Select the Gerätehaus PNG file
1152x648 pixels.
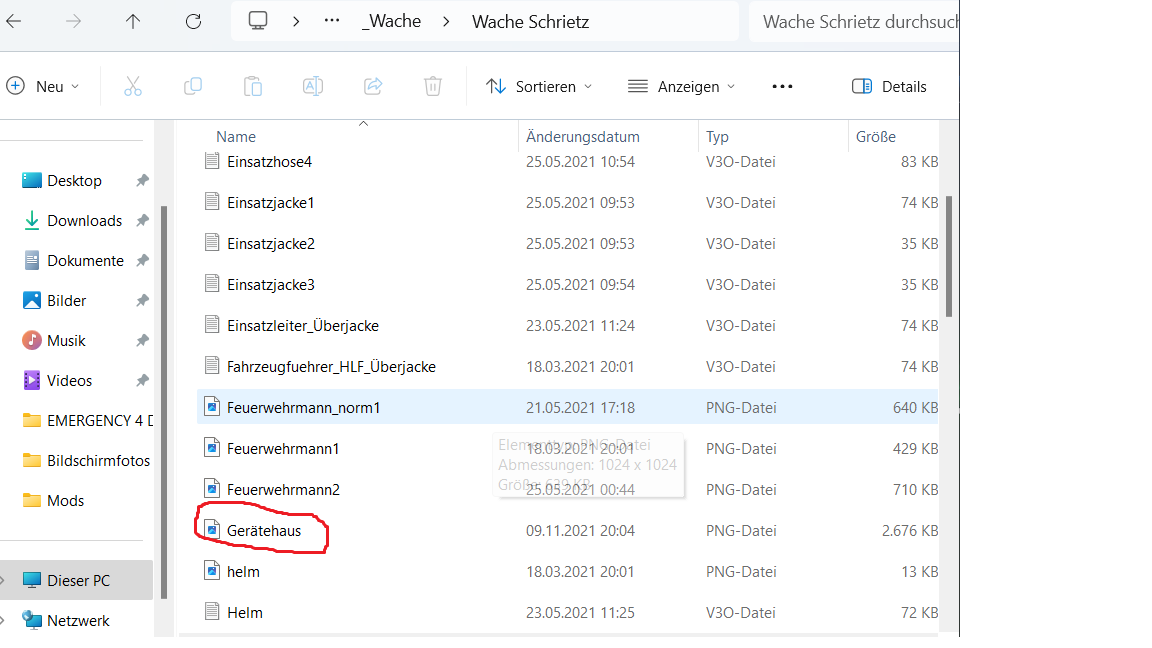264,531
